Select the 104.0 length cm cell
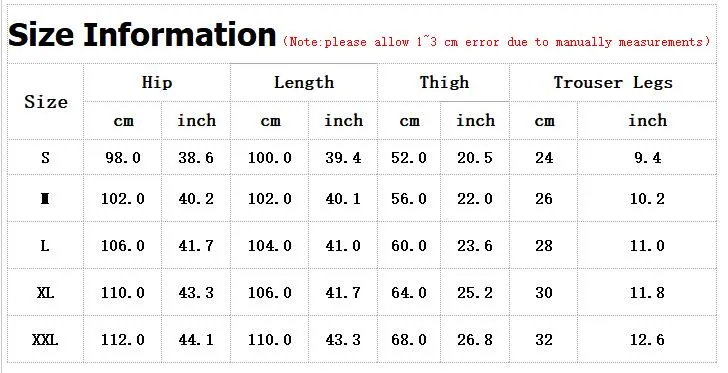This screenshot has width=728, height=373. point(270,245)
